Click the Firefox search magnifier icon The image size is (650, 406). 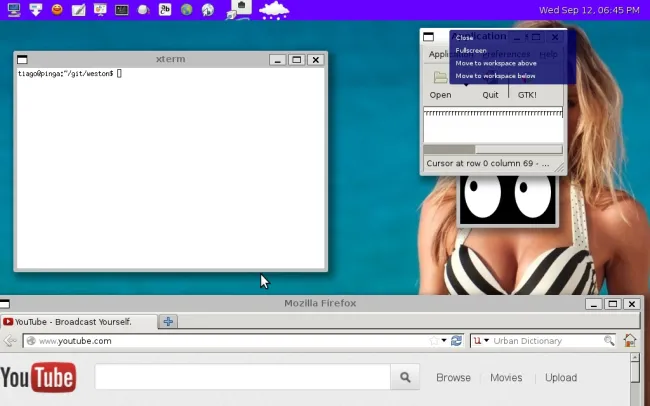pyautogui.click(x=609, y=341)
